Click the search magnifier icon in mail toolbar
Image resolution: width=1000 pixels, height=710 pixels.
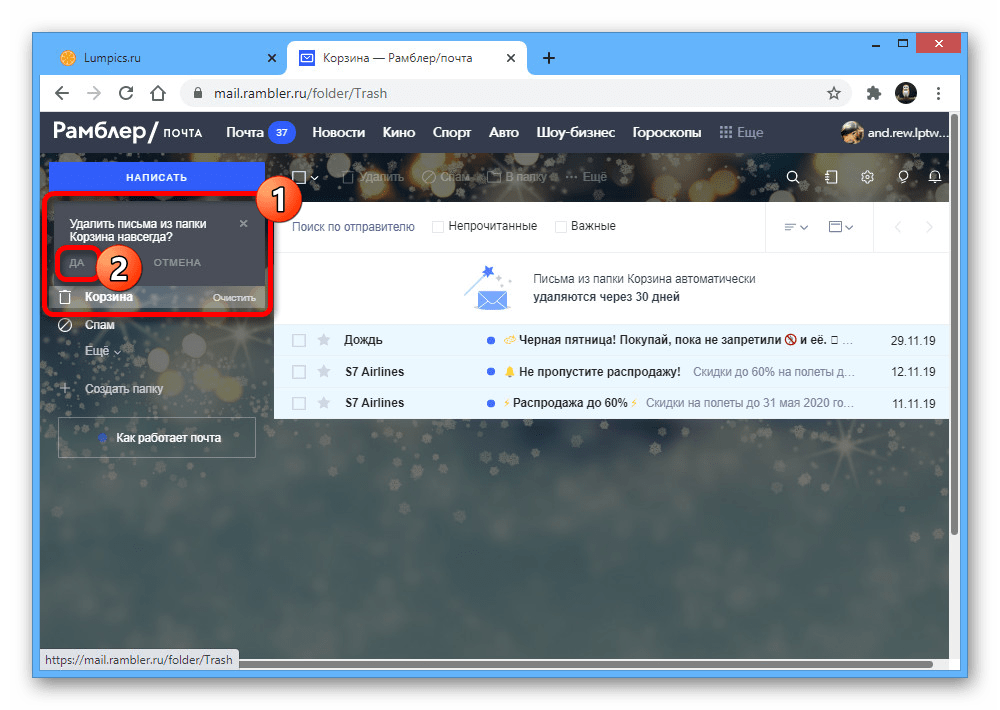coord(793,177)
